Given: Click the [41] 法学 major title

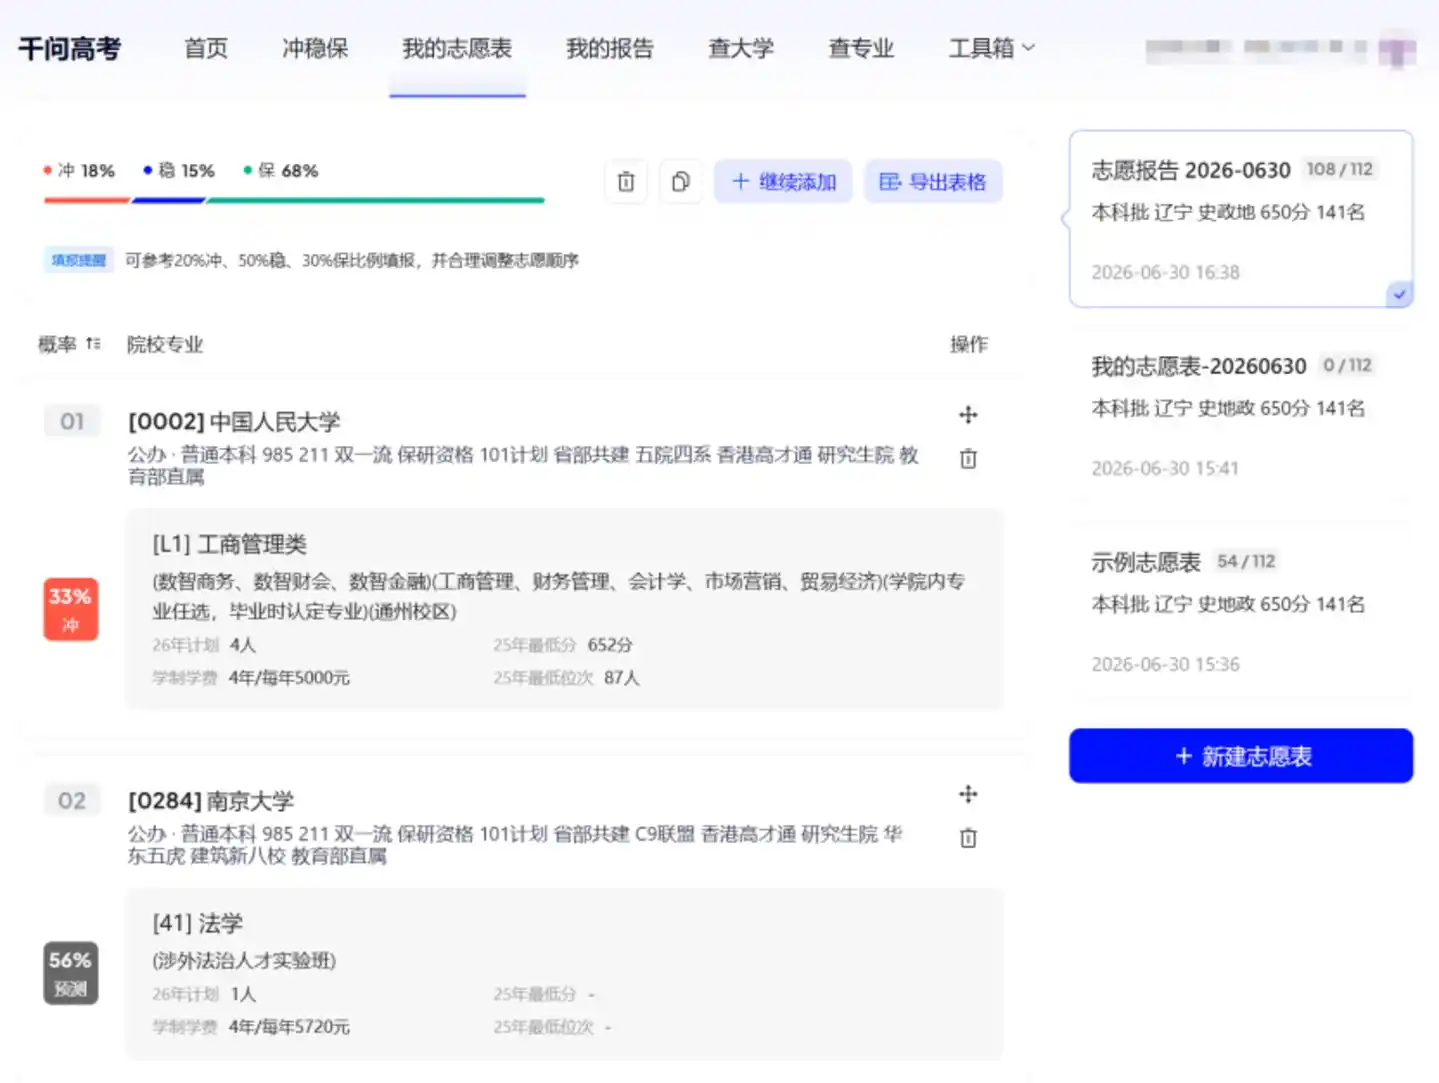Looking at the screenshot, I should [197, 923].
